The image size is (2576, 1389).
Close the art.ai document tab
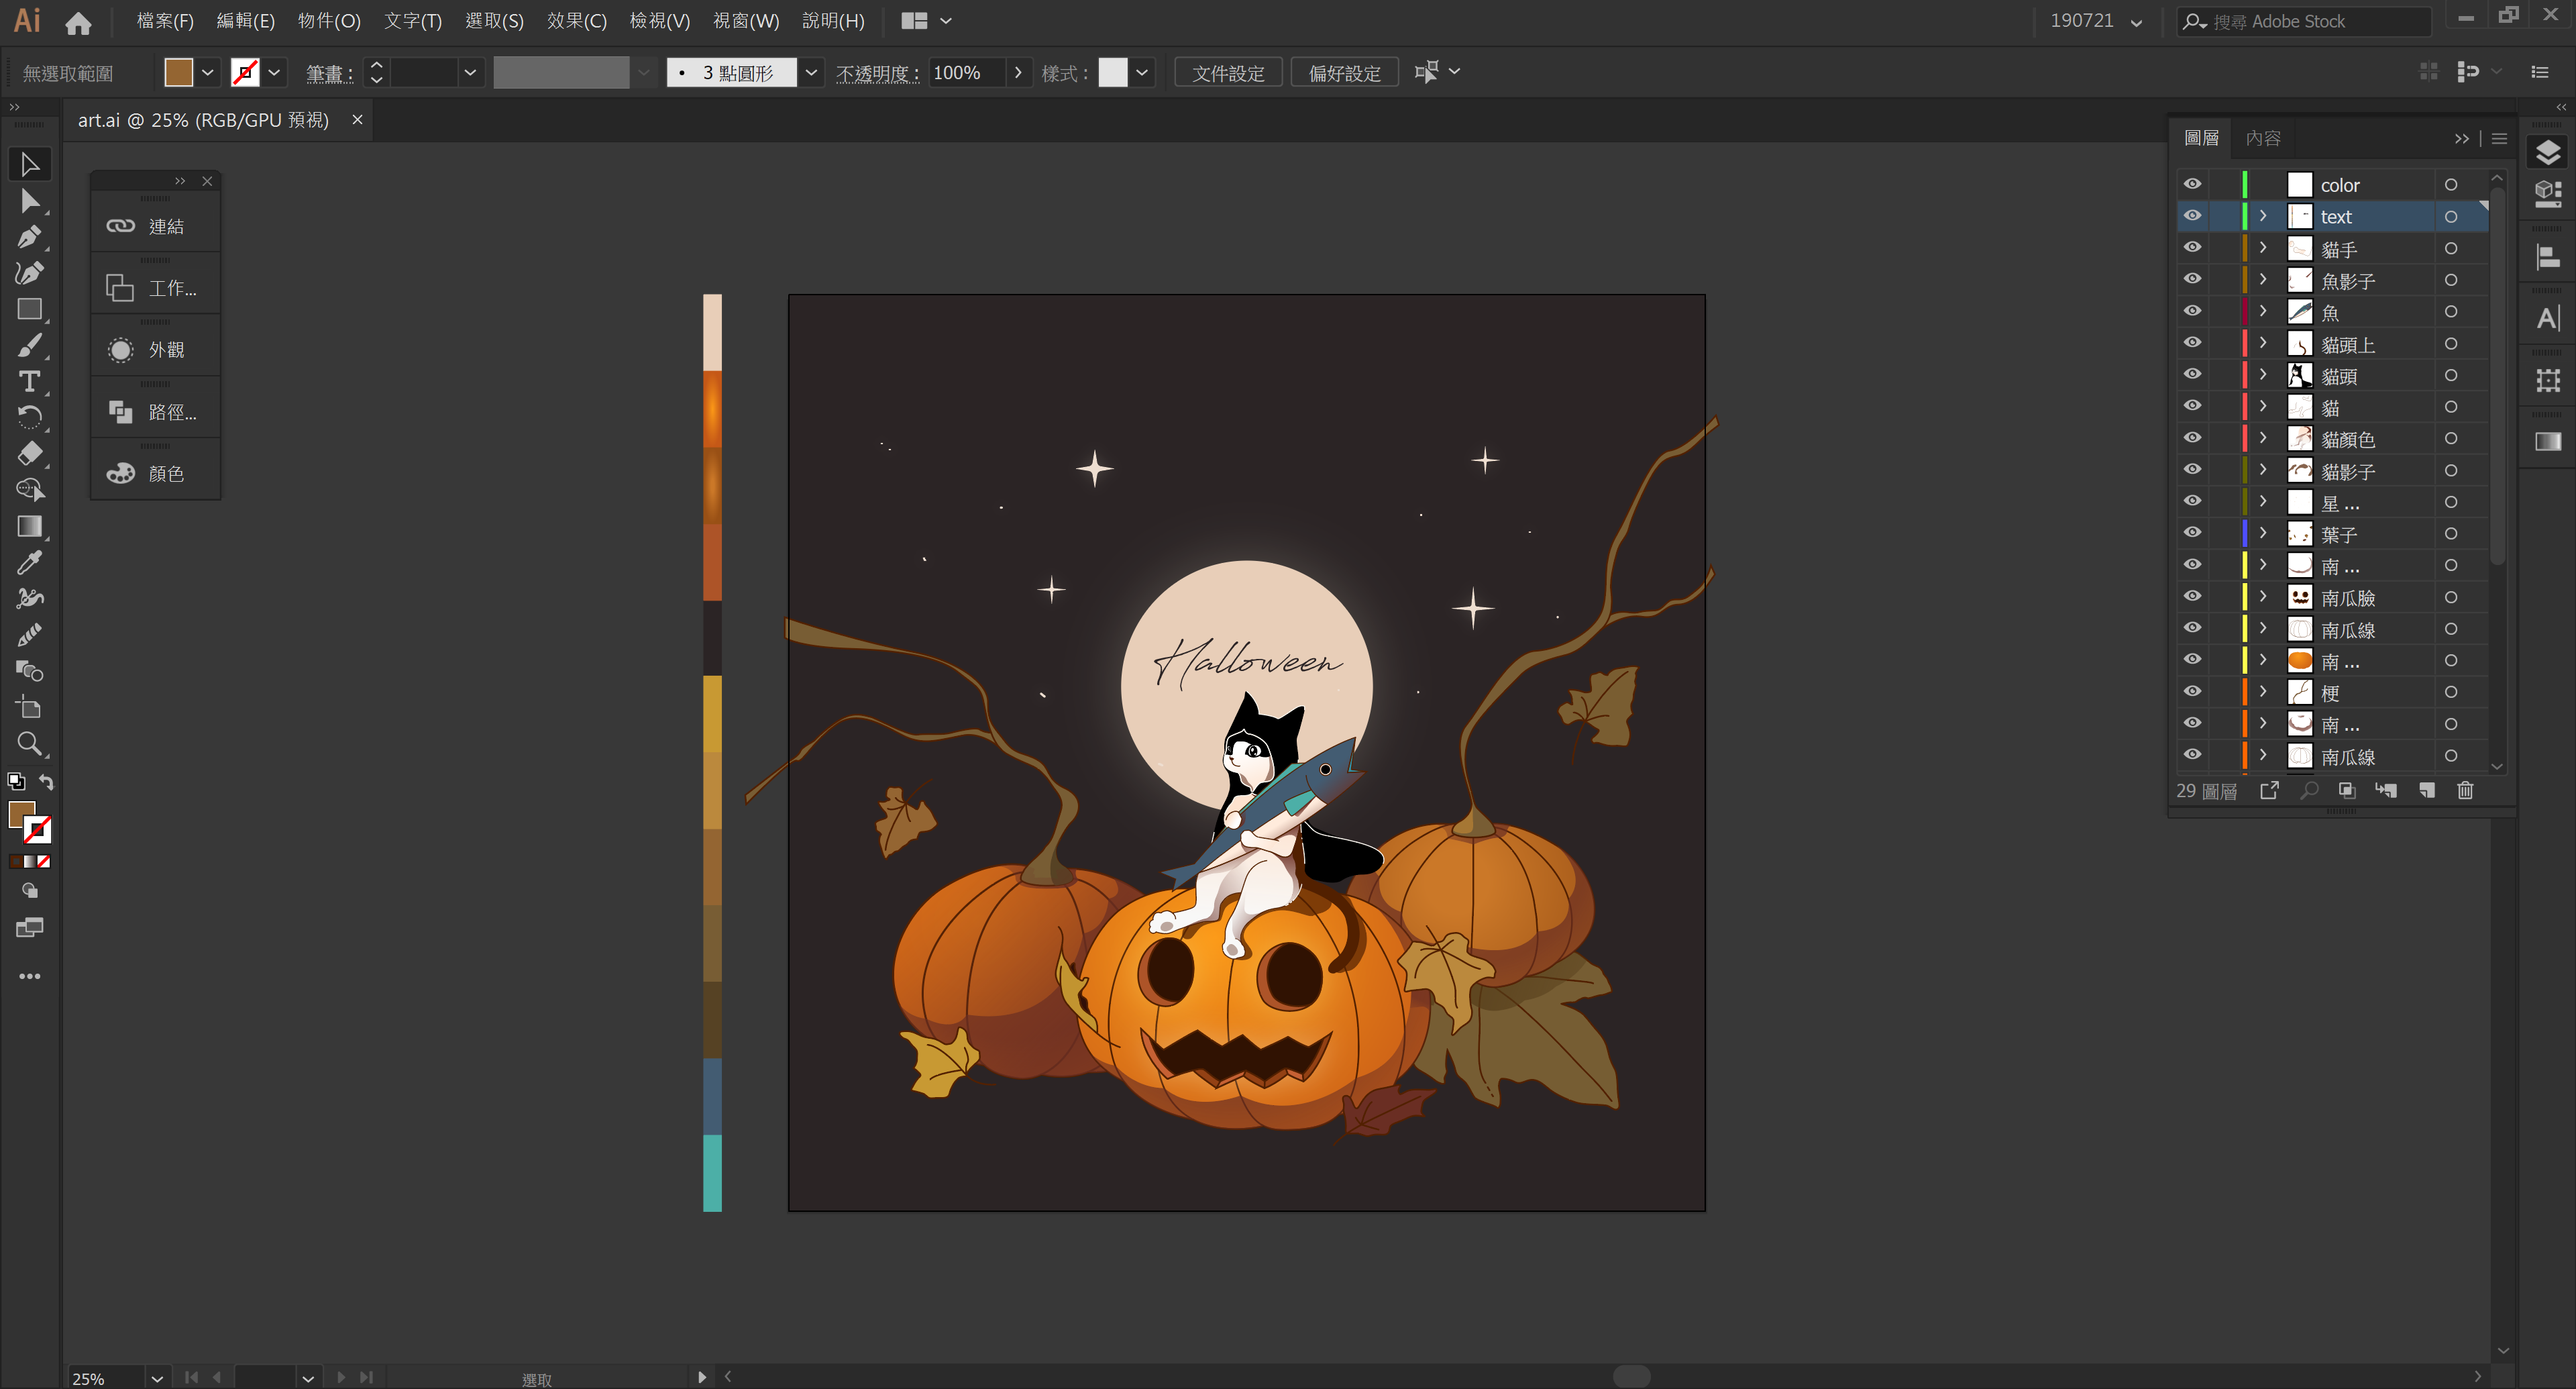click(357, 120)
